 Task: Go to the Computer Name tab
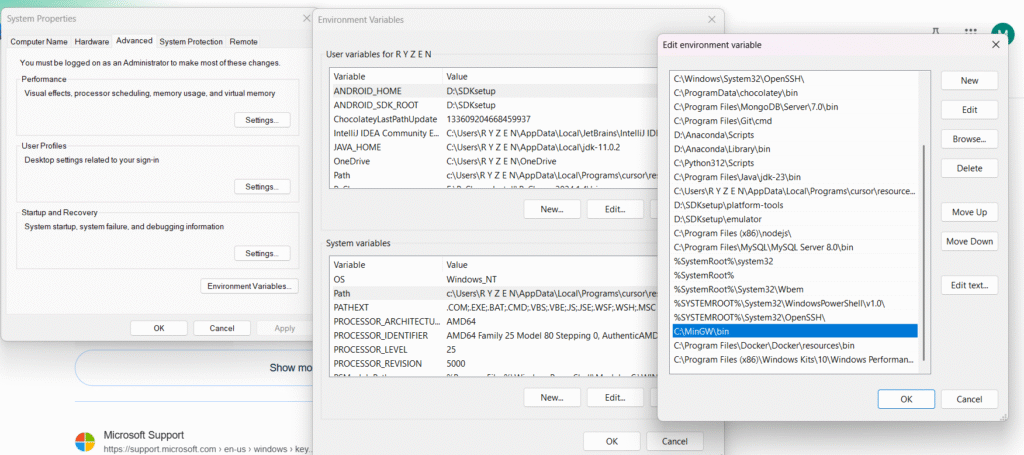(x=39, y=41)
